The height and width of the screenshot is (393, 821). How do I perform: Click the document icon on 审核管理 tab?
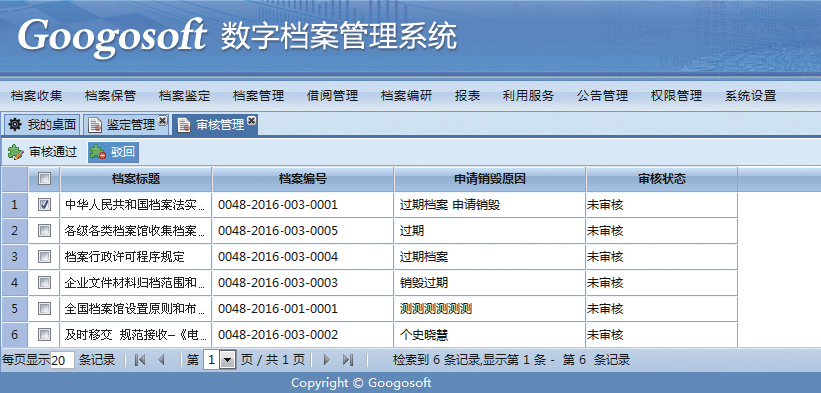pos(184,126)
